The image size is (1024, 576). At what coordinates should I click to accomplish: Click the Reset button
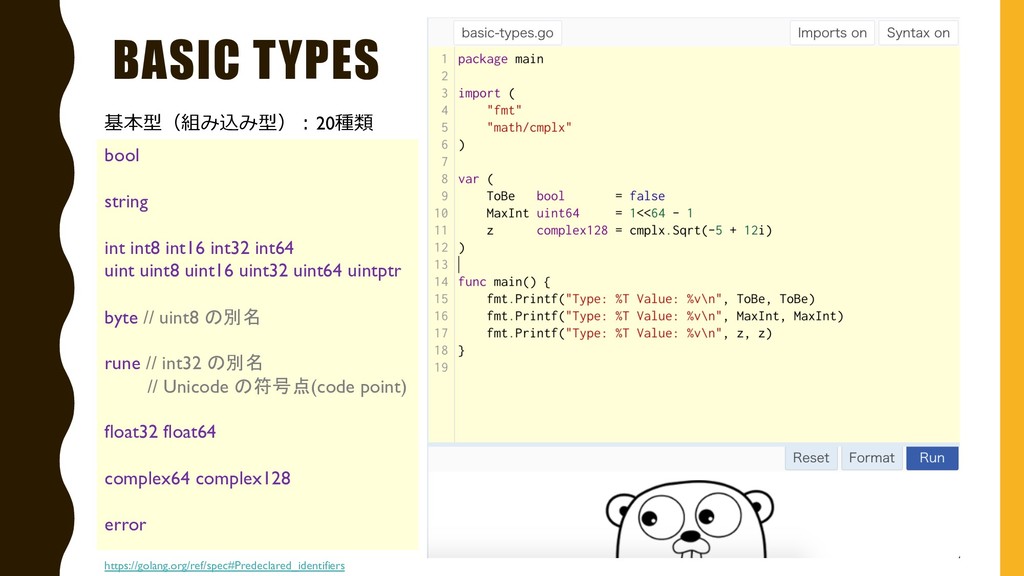click(x=811, y=458)
